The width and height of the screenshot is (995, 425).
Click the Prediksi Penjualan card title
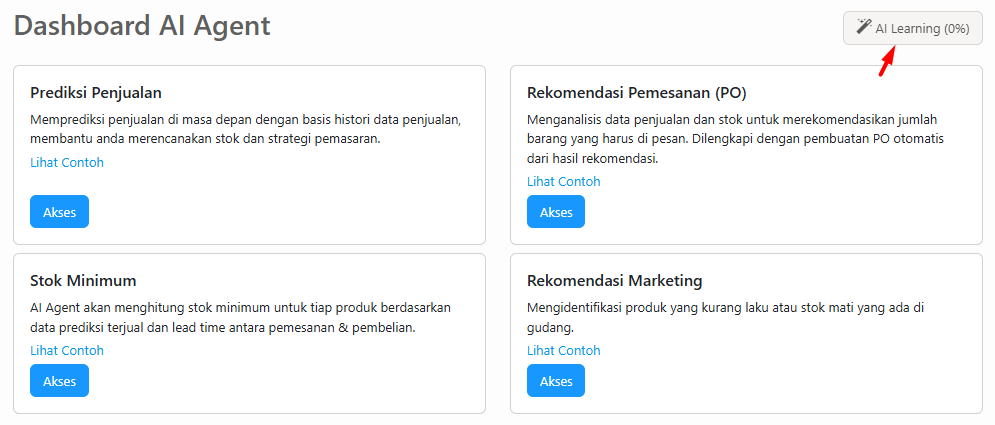pyautogui.click(x=96, y=93)
